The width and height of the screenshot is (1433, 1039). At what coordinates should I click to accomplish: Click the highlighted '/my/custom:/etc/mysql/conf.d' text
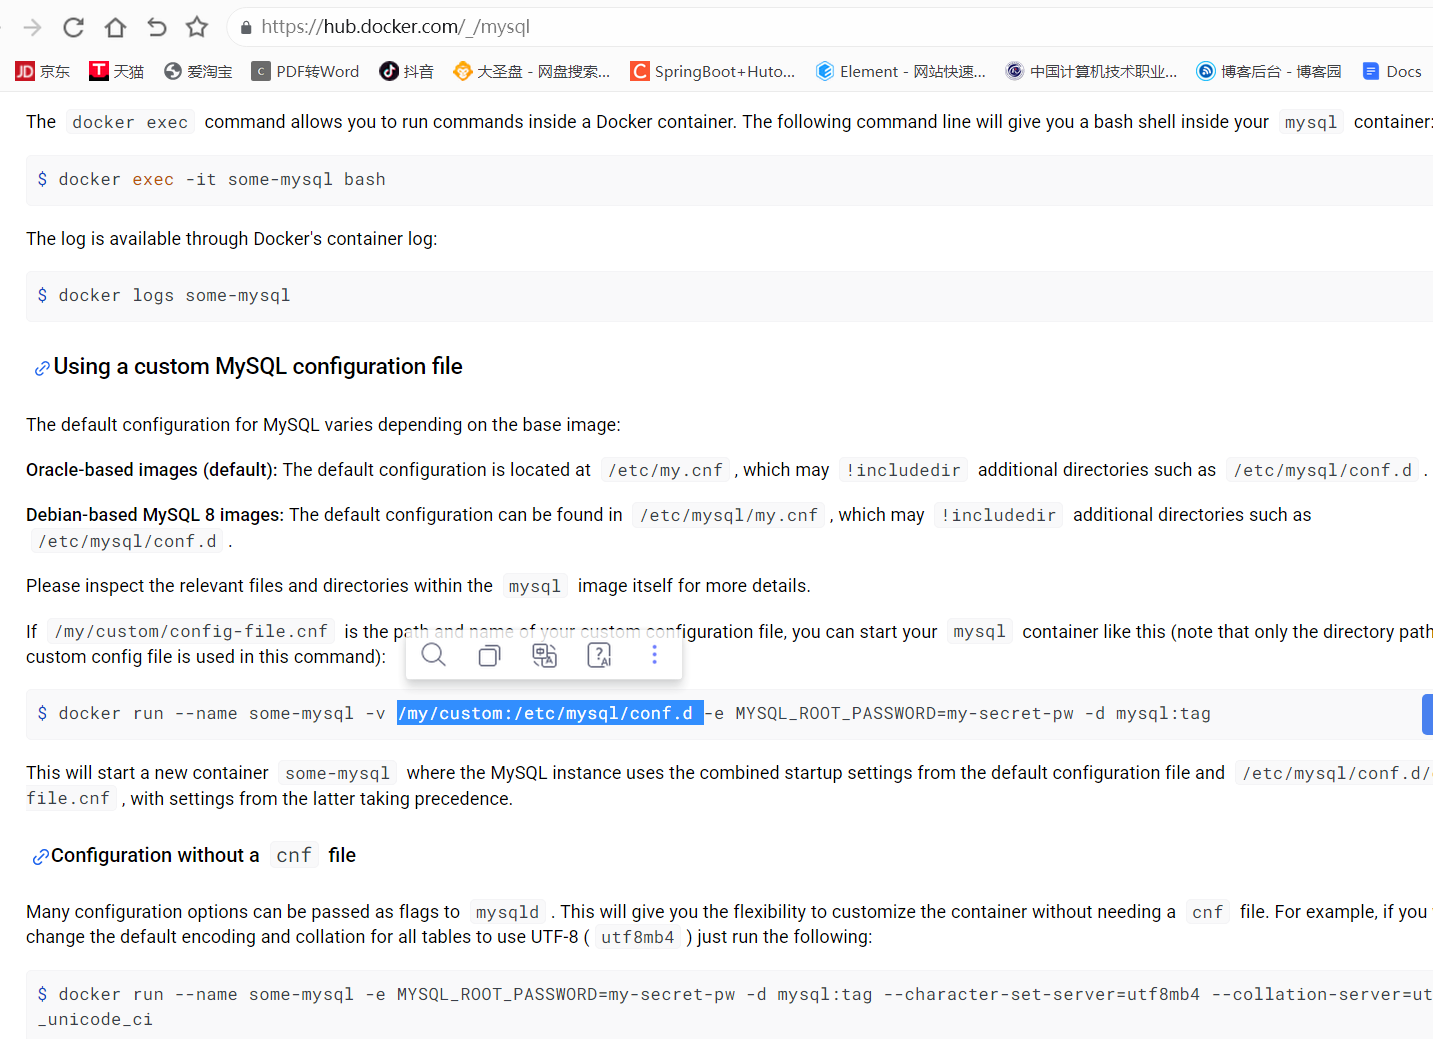coord(549,713)
